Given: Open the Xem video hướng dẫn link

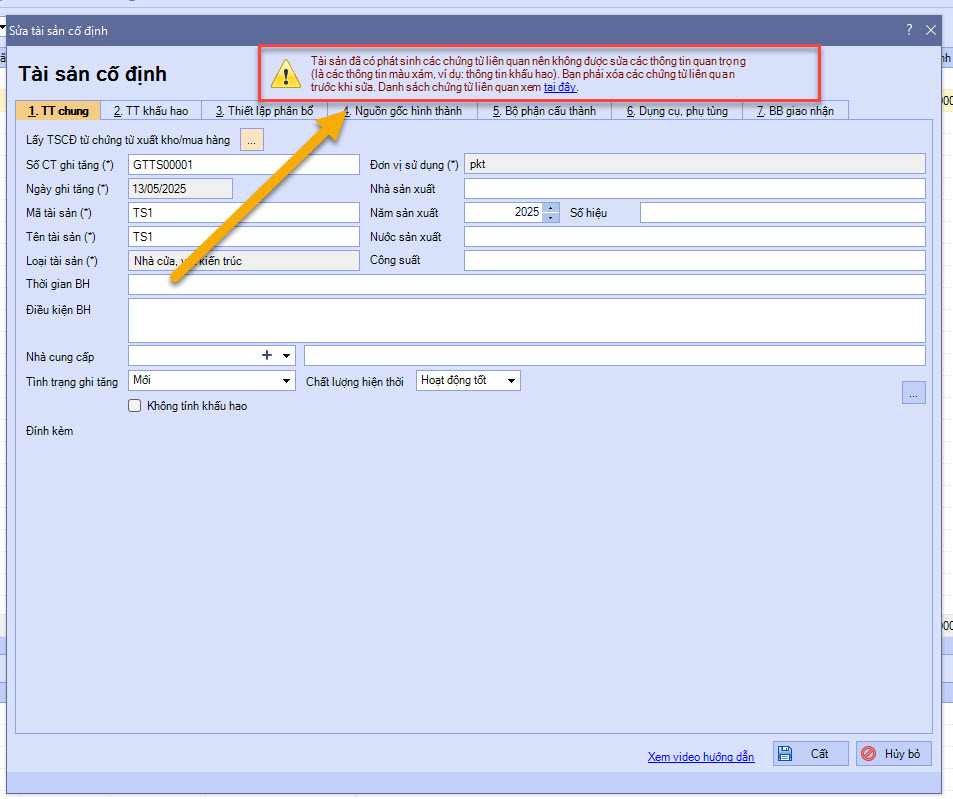Looking at the screenshot, I should (x=700, y=757).
